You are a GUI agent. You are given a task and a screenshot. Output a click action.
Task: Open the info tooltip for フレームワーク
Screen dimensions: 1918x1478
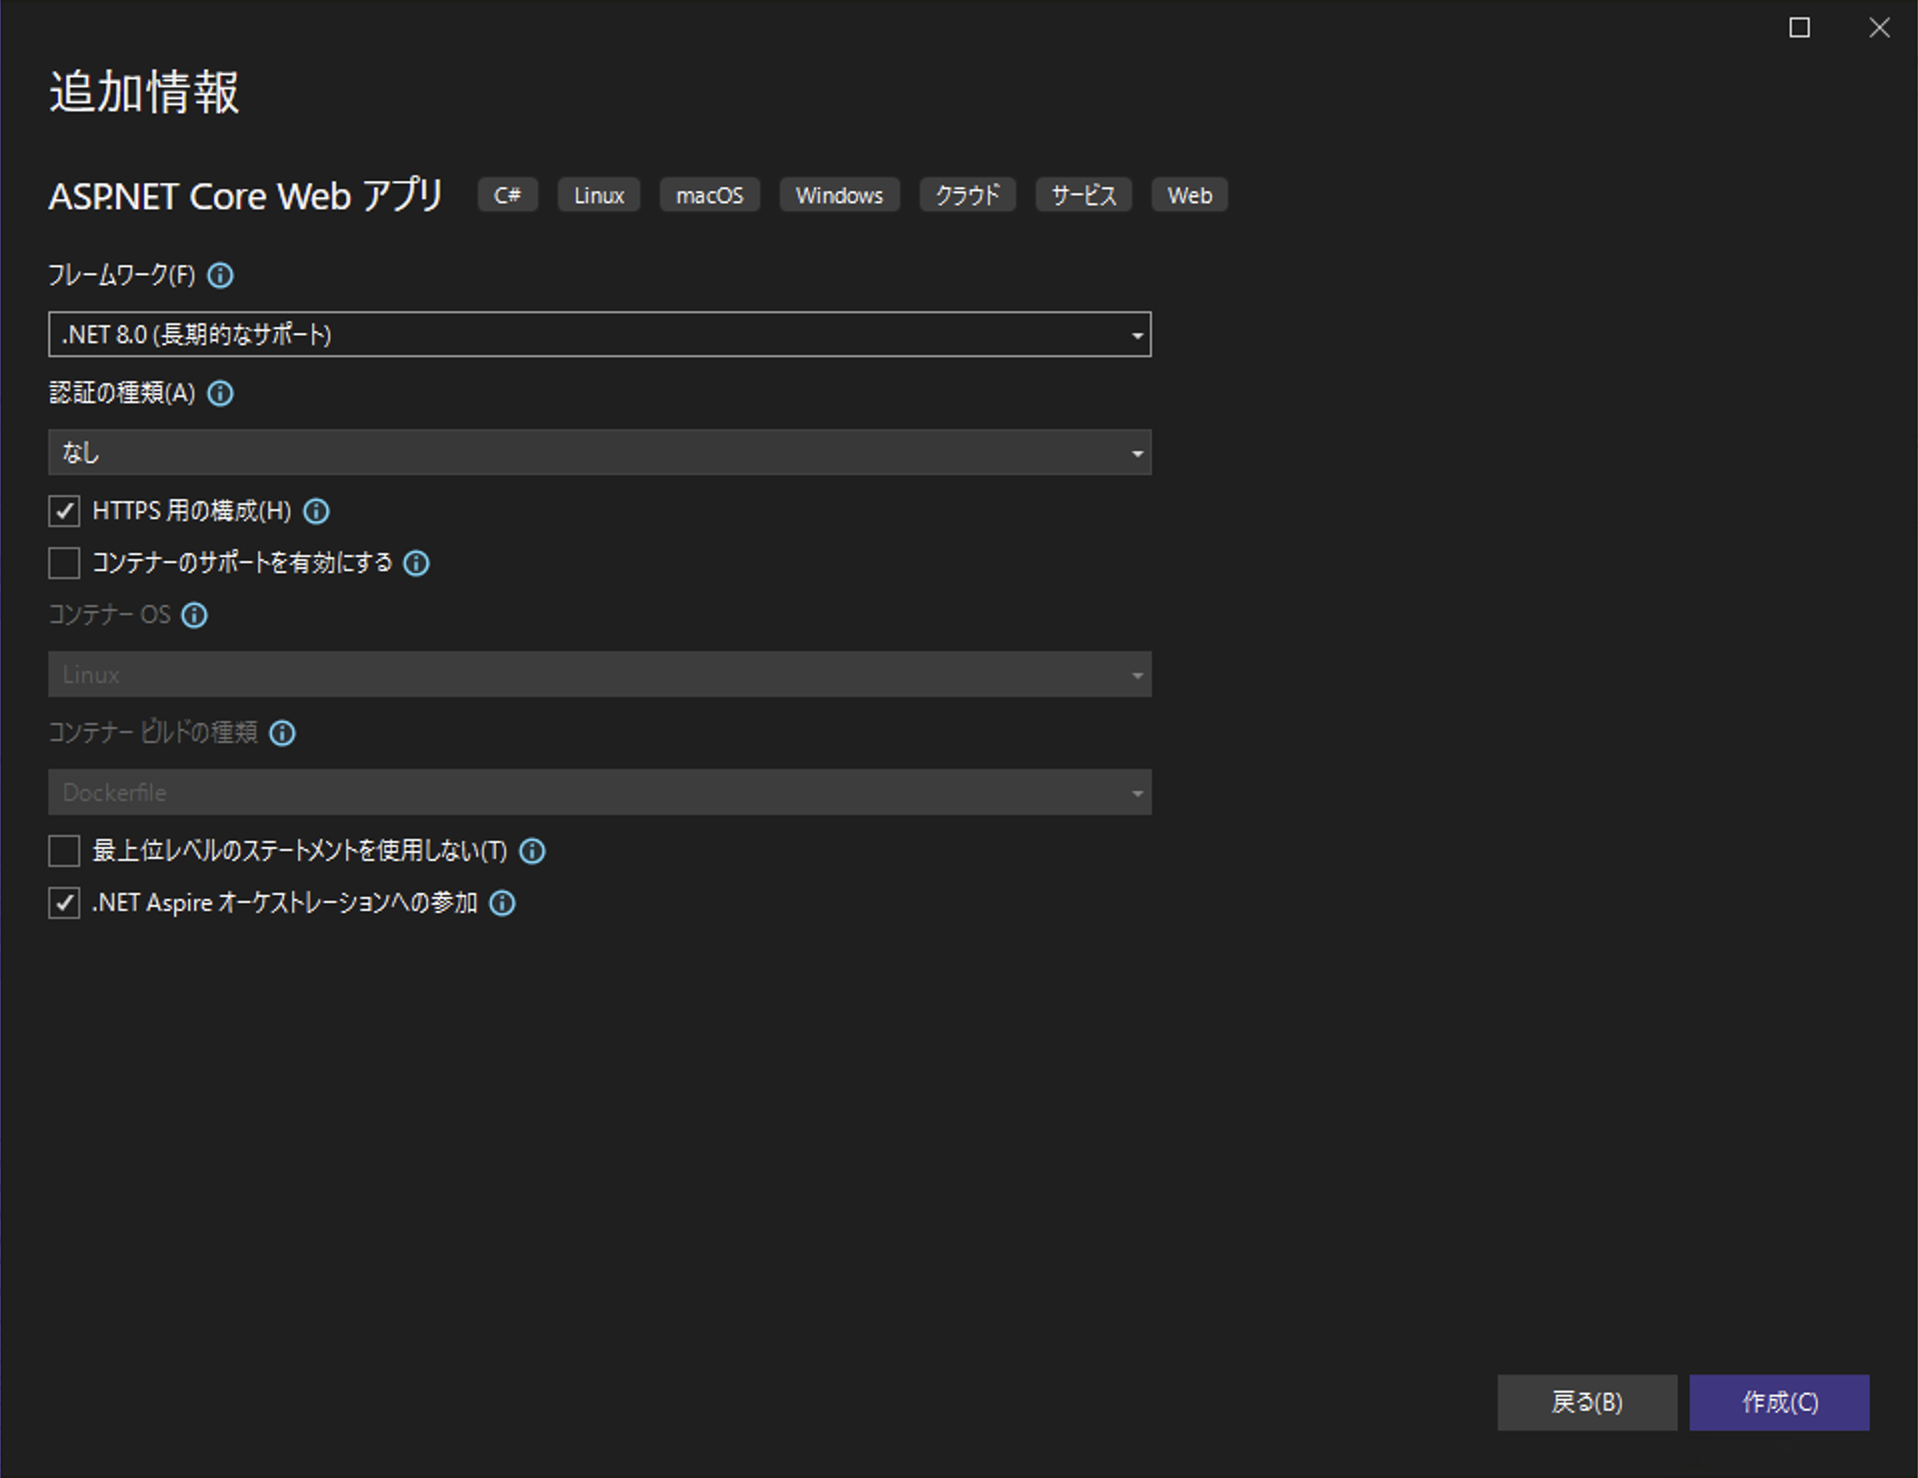click(x=220, y=275)
